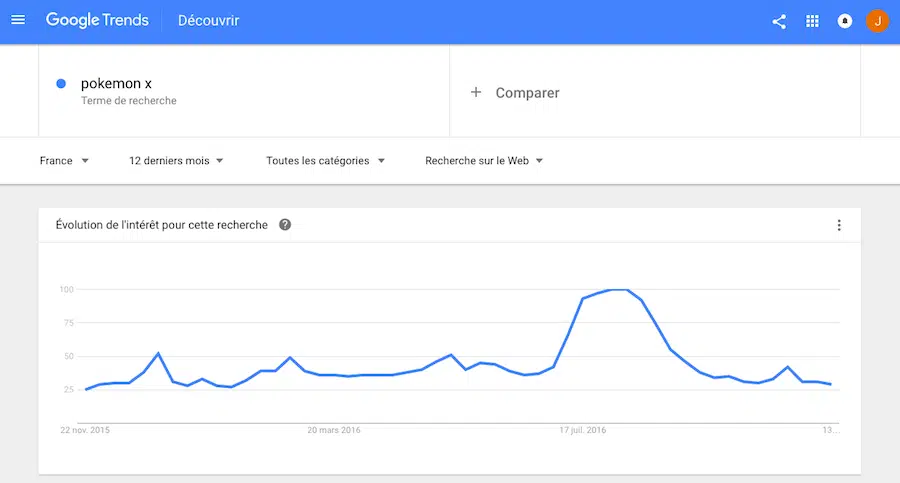This screenshot has width=900, height=483.
Task: Click the help icon beside chart title
Action: [x=285, y=225]
